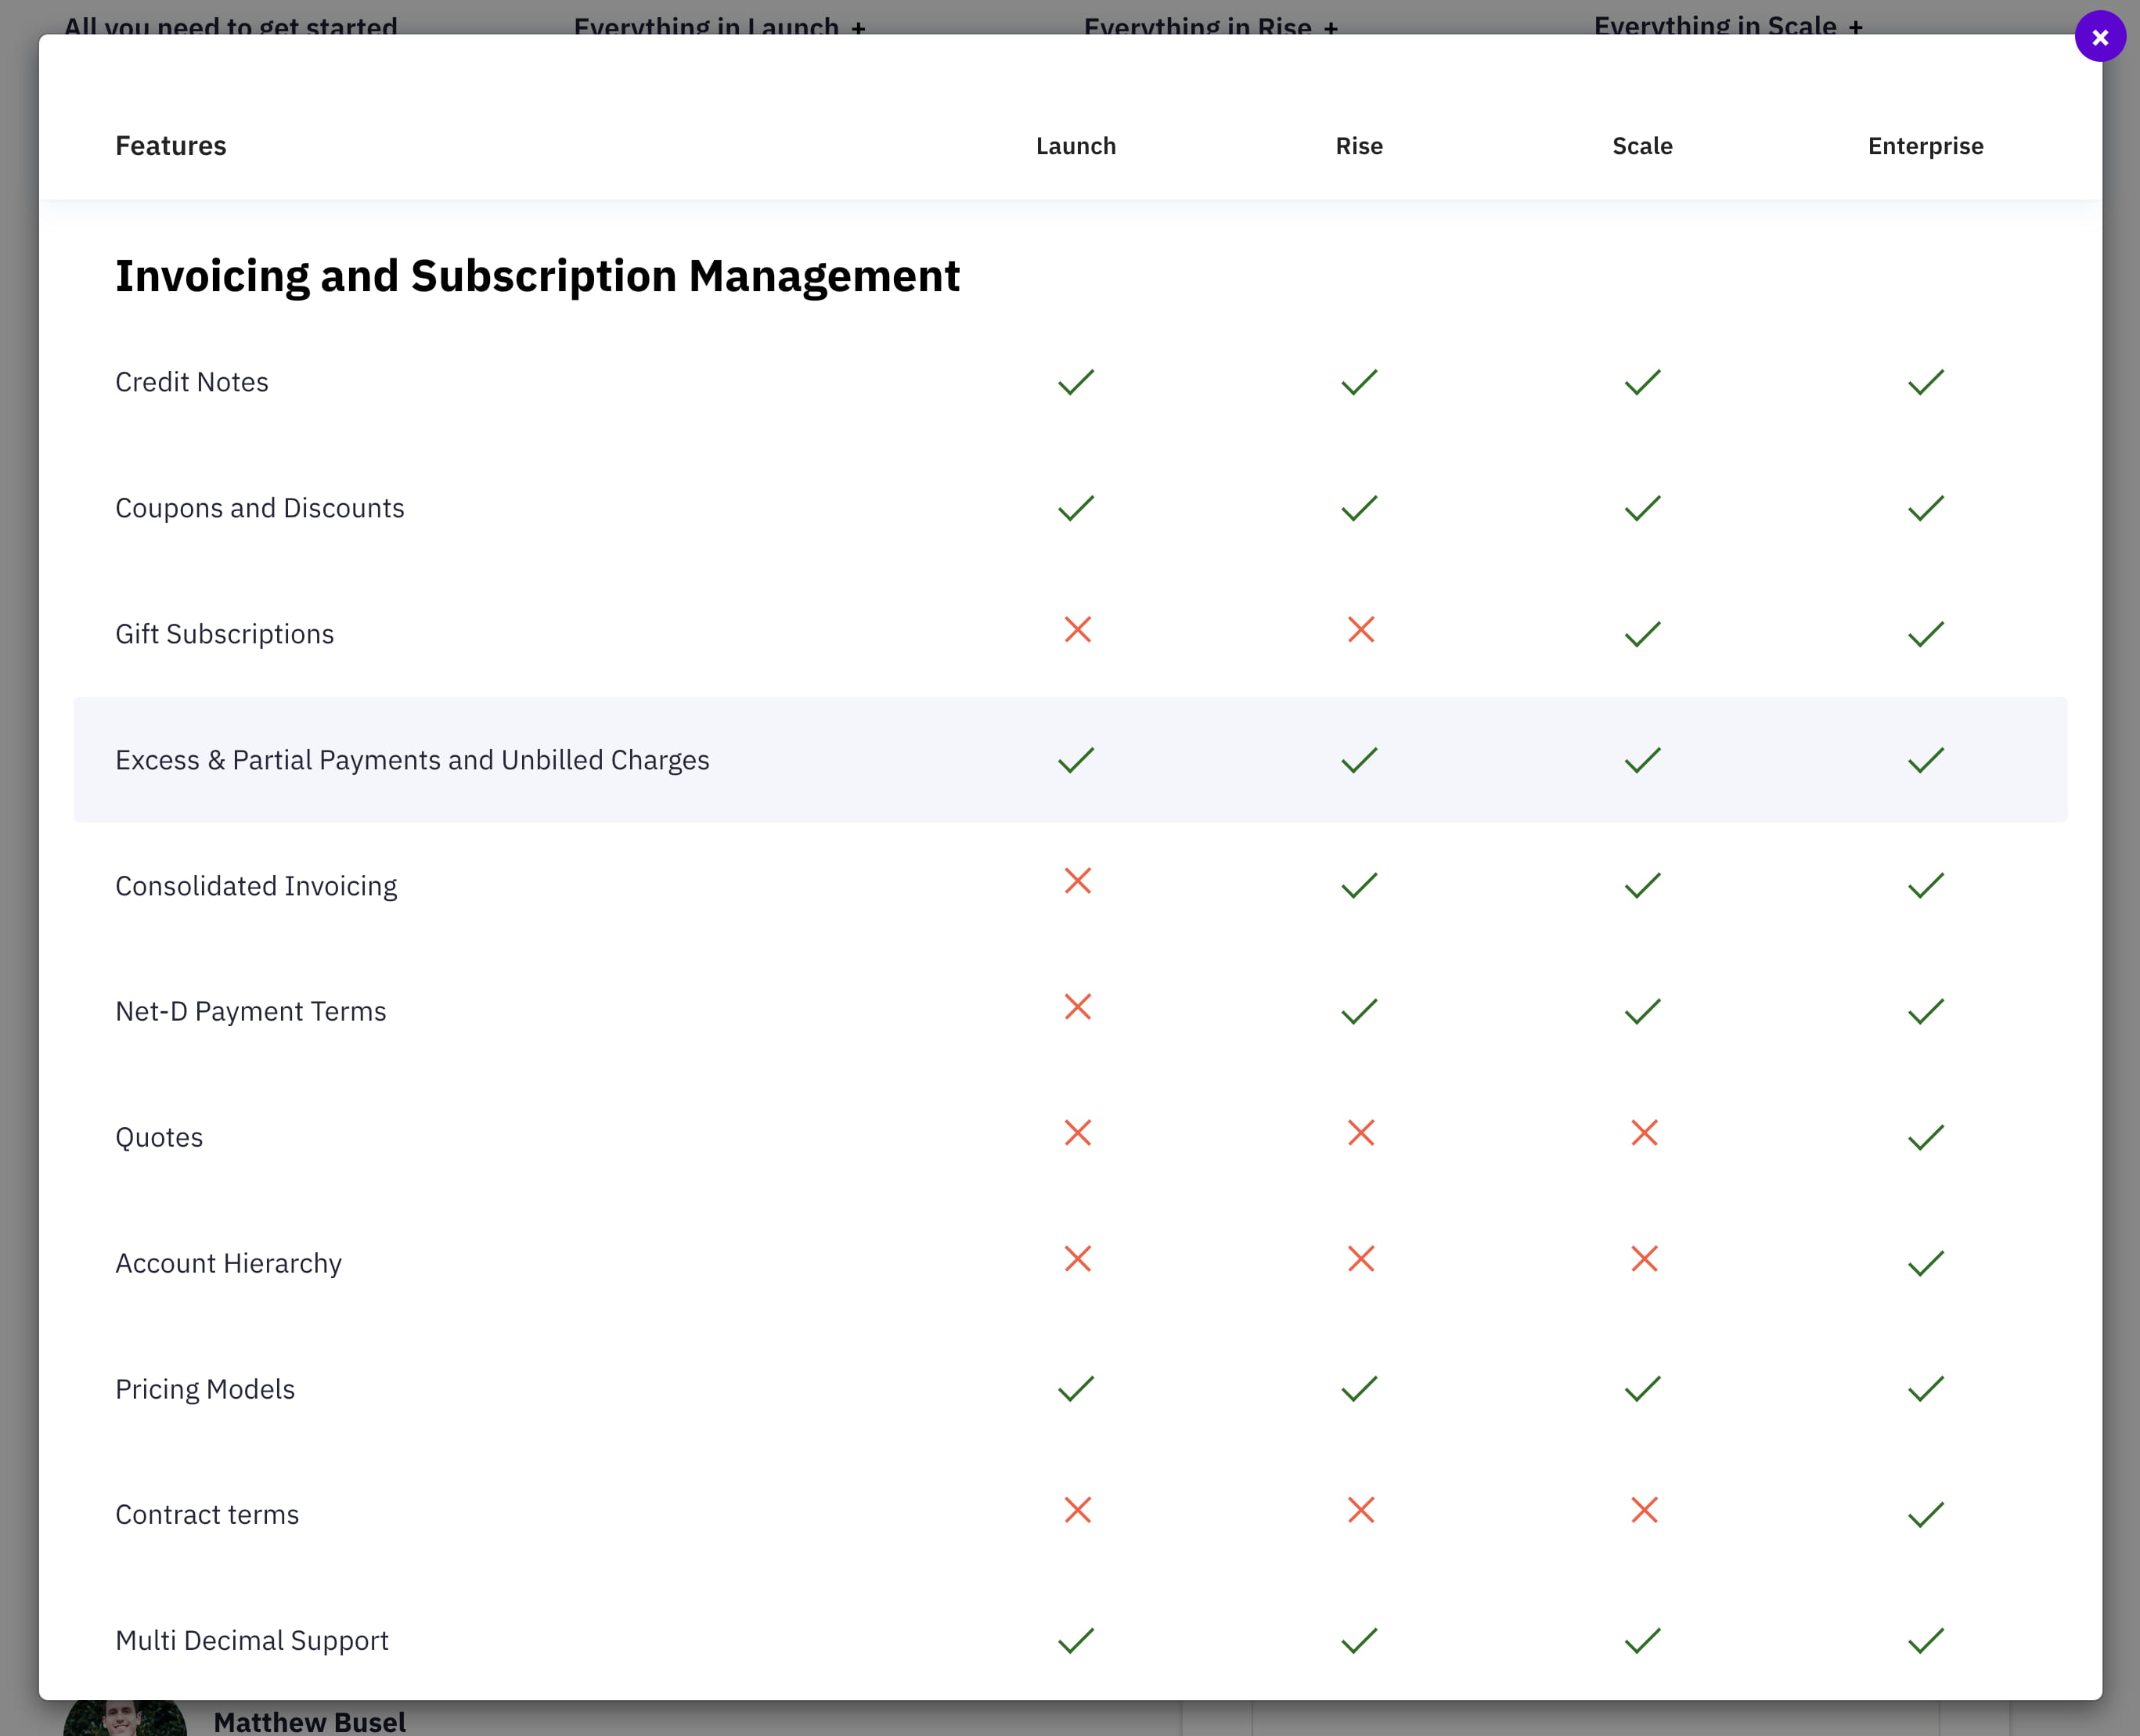The image size is (2140, 1736).
Task: Click Scale checkmark for Pricing Models
Action: point(1642,1389)
